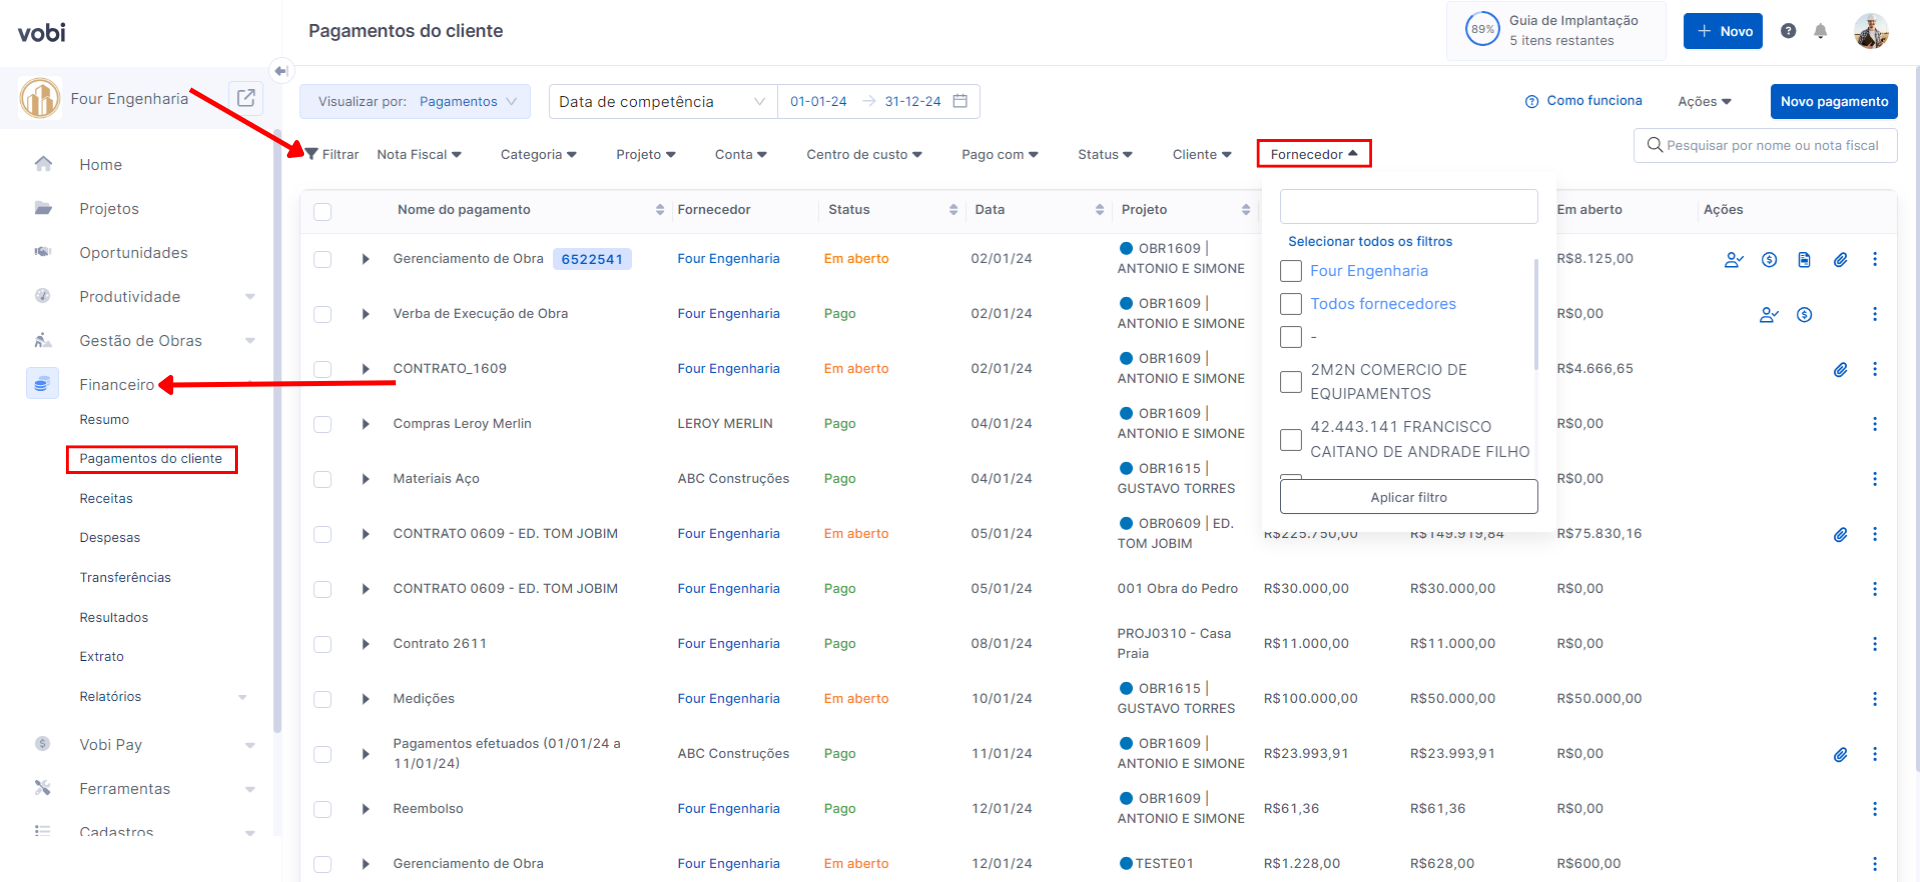Click attachment paperclip for Gerenciamento de Obra row
This screenshot has height=882, width=1920.
[1840, 260]
